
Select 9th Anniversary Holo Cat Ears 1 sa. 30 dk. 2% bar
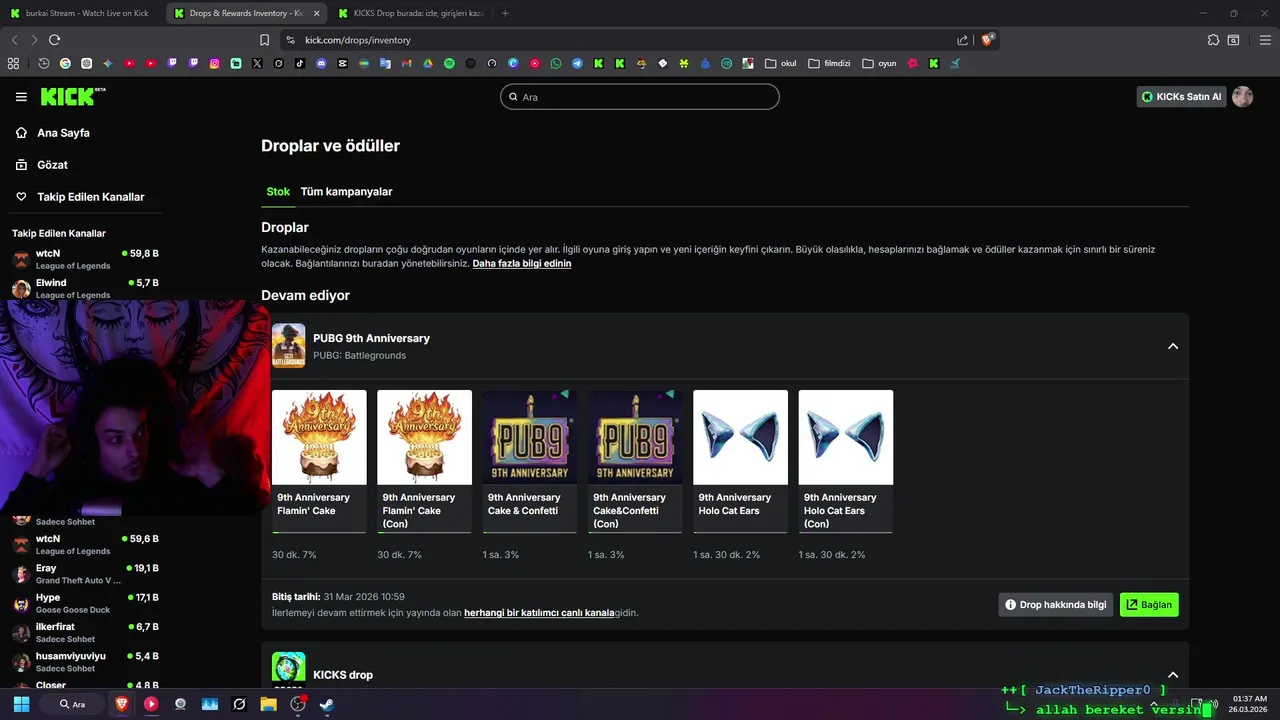coord(740,533)
